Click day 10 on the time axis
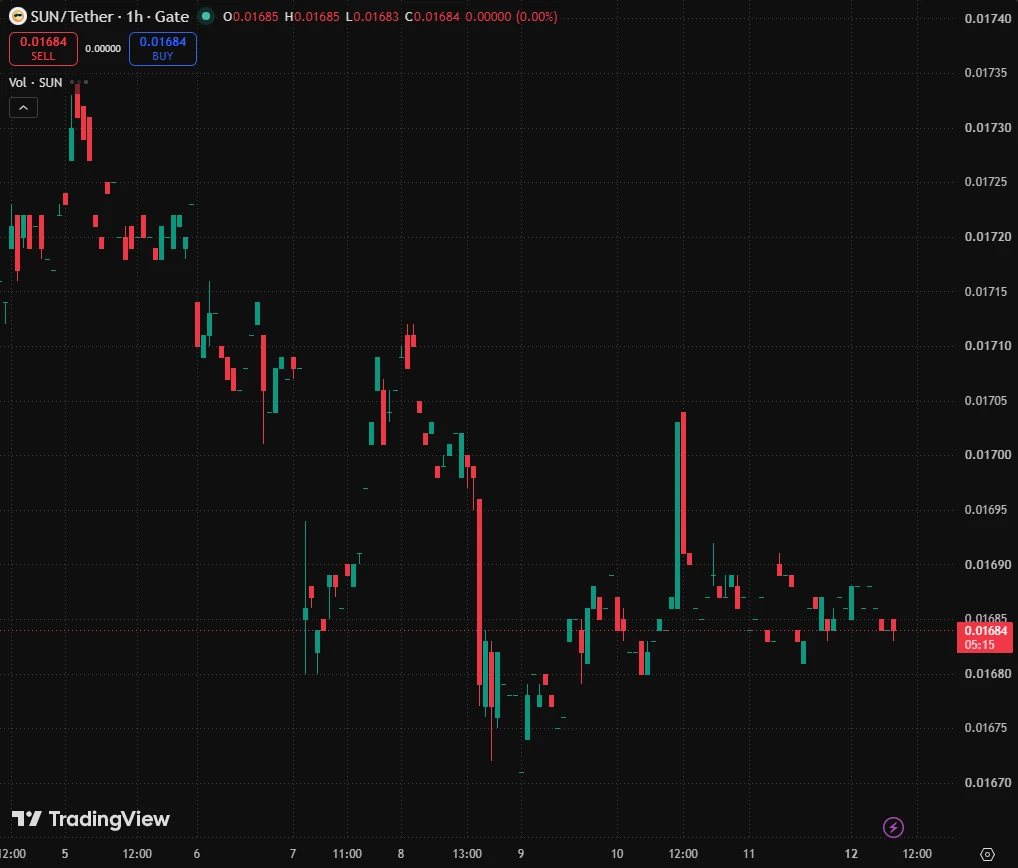The image size is (1018, 868). [617, 854]
